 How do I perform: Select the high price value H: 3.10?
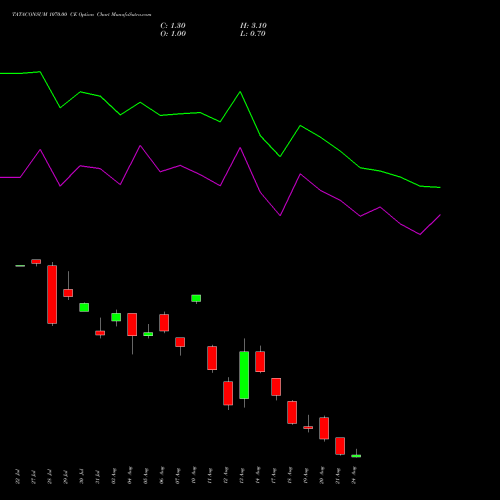pos(253,26)
